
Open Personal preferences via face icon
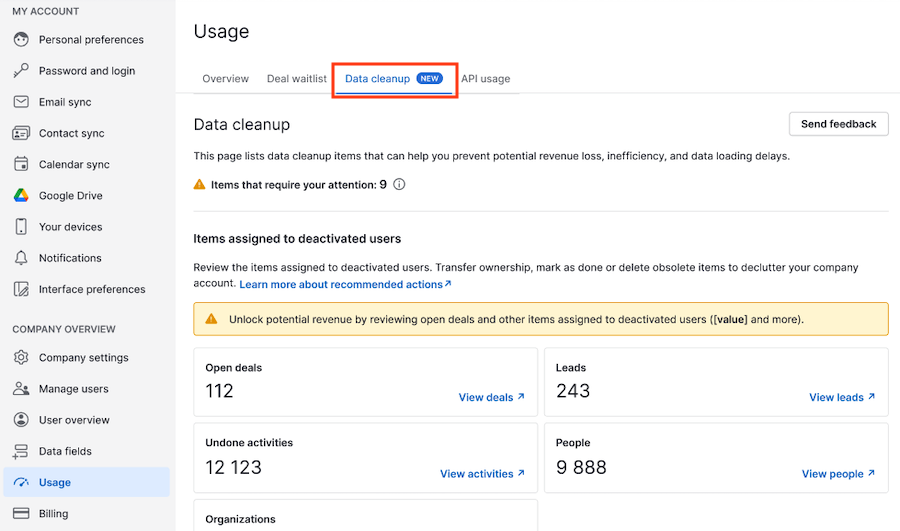[x=21, y=40]
